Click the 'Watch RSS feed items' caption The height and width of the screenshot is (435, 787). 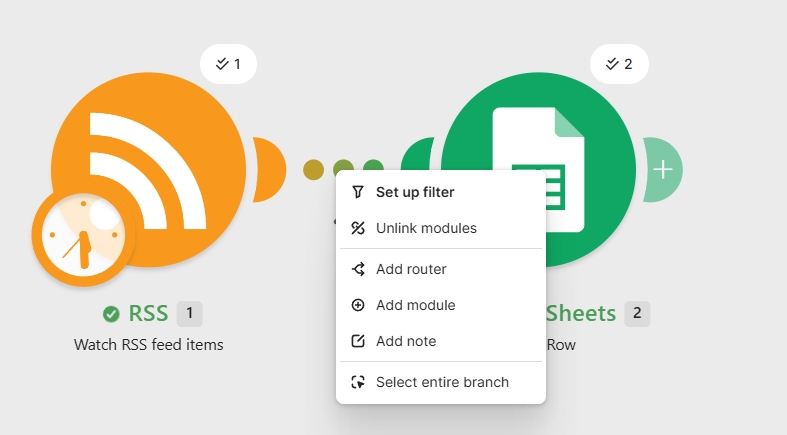(149, 345)
